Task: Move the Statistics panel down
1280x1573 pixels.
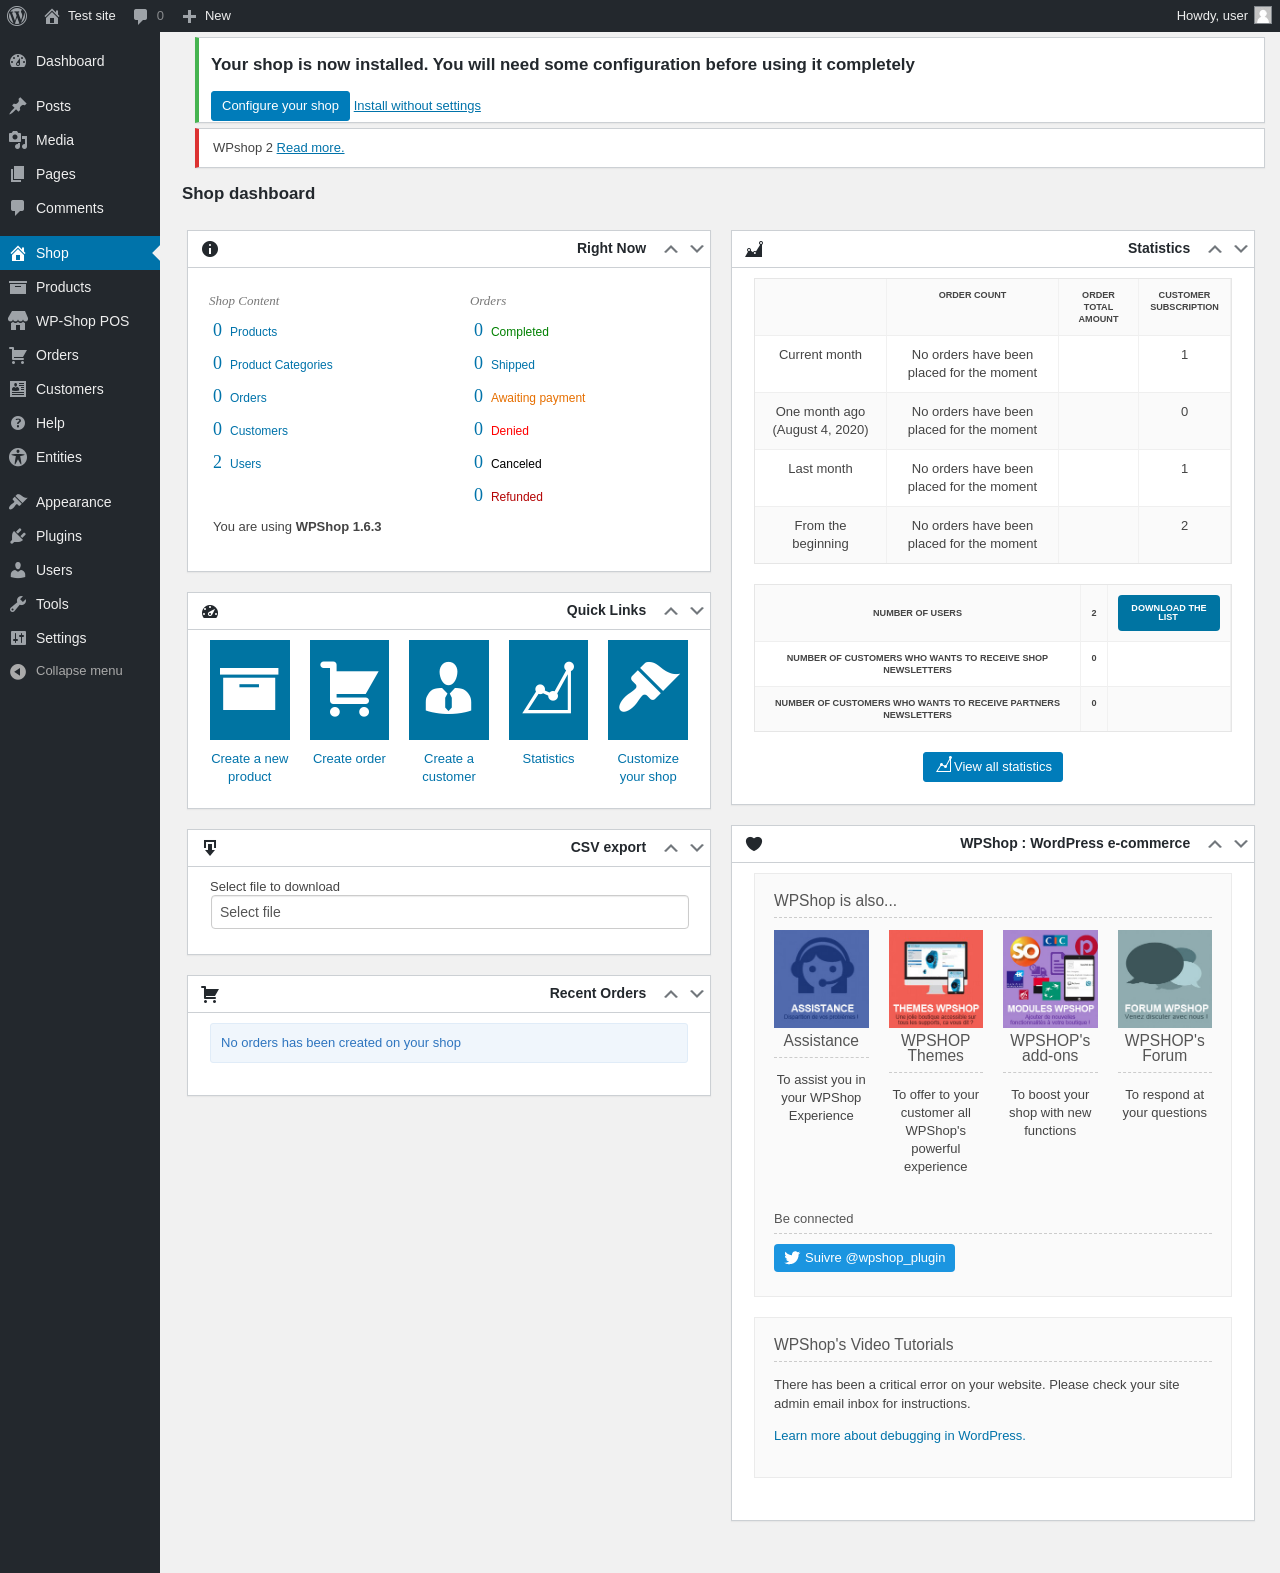Action: (1241, 249)
